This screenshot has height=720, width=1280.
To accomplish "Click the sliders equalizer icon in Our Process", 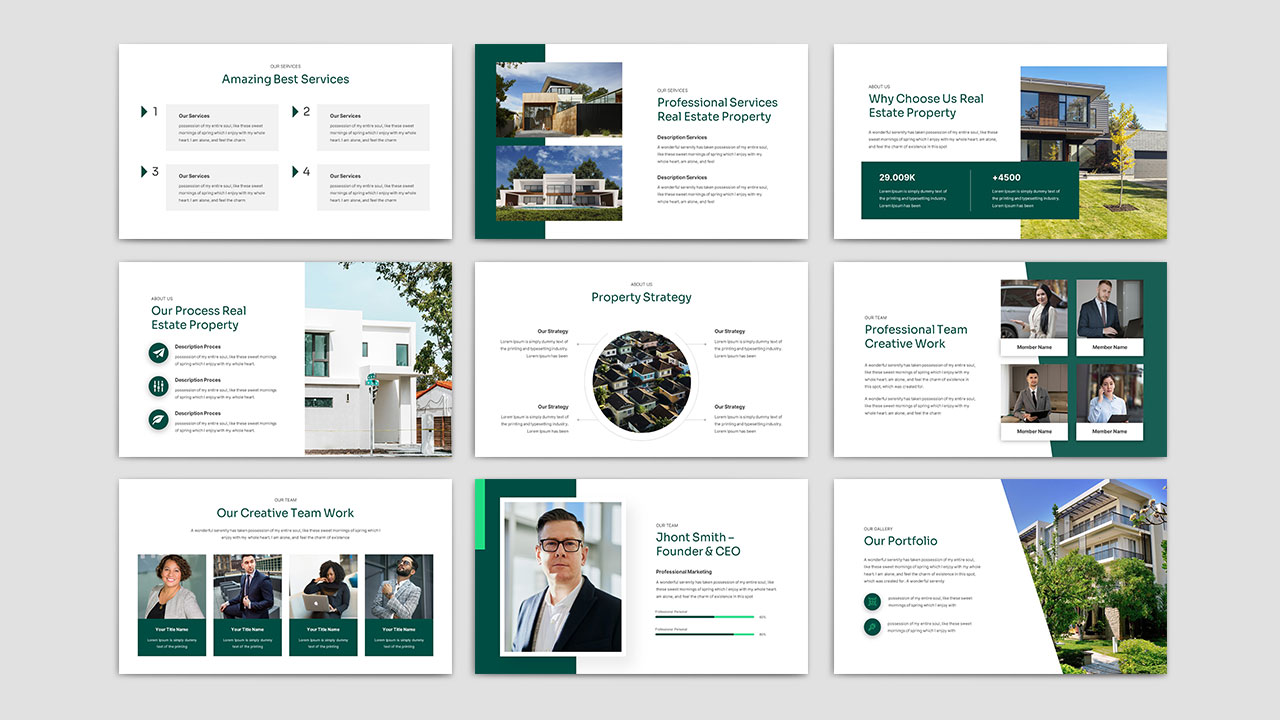I will [158, 386].
